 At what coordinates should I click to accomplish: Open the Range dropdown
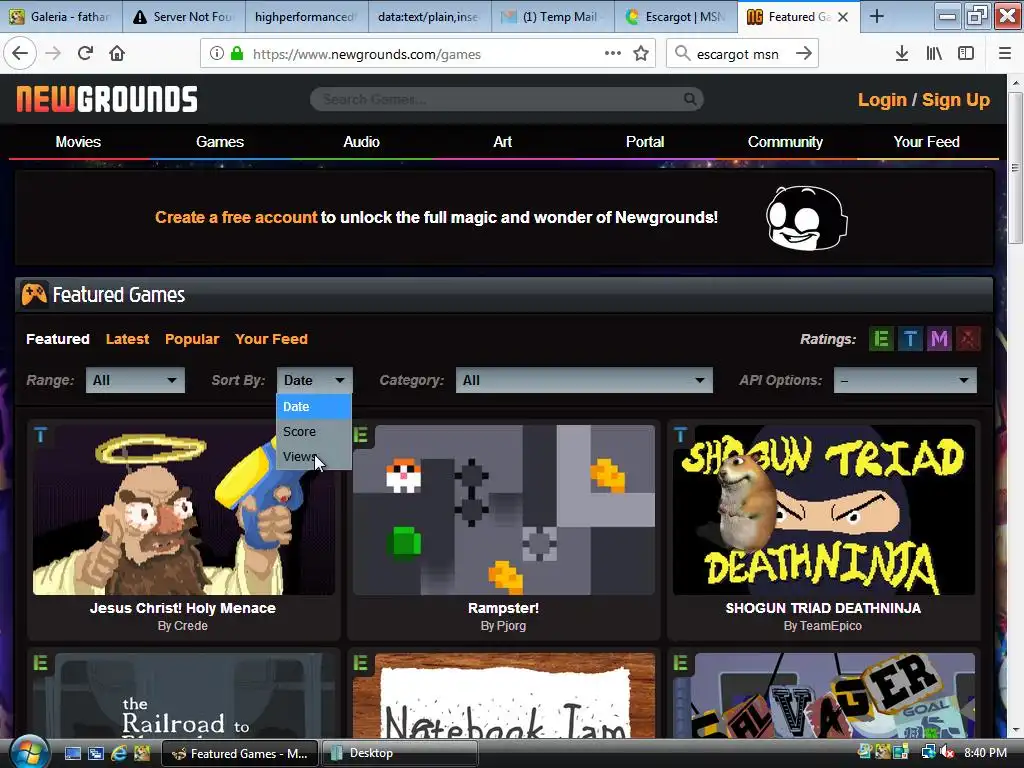point(135,380)
